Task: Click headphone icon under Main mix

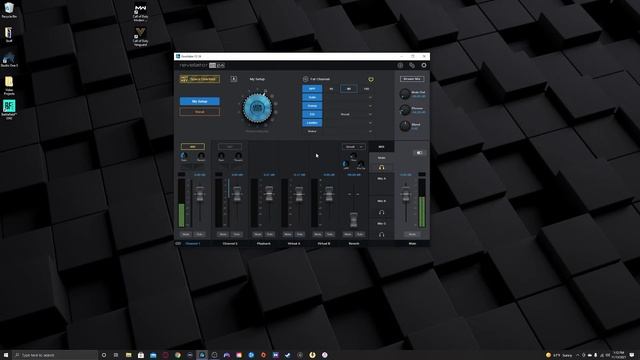Action: point(381,167)
